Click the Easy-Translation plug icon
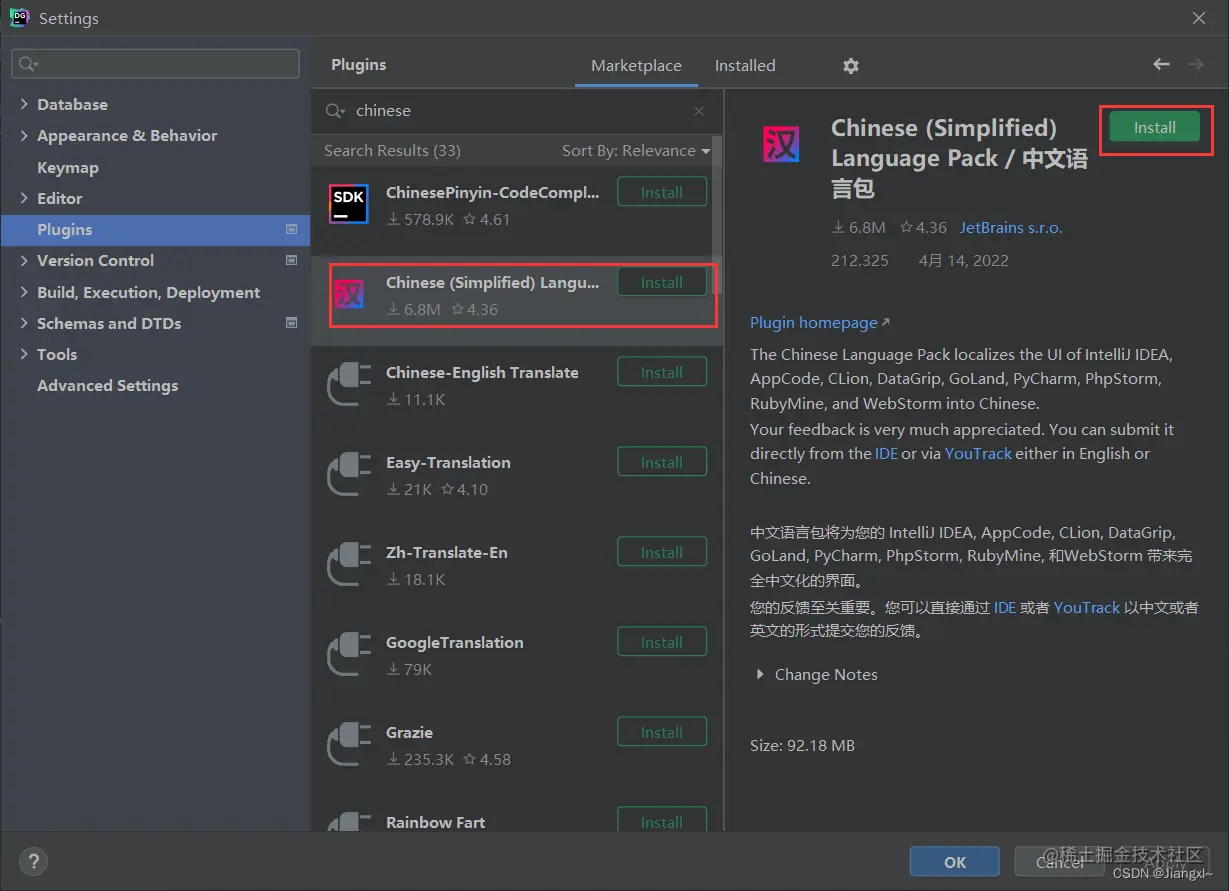This screenshot has height=891, width=1229. [349, 475]
